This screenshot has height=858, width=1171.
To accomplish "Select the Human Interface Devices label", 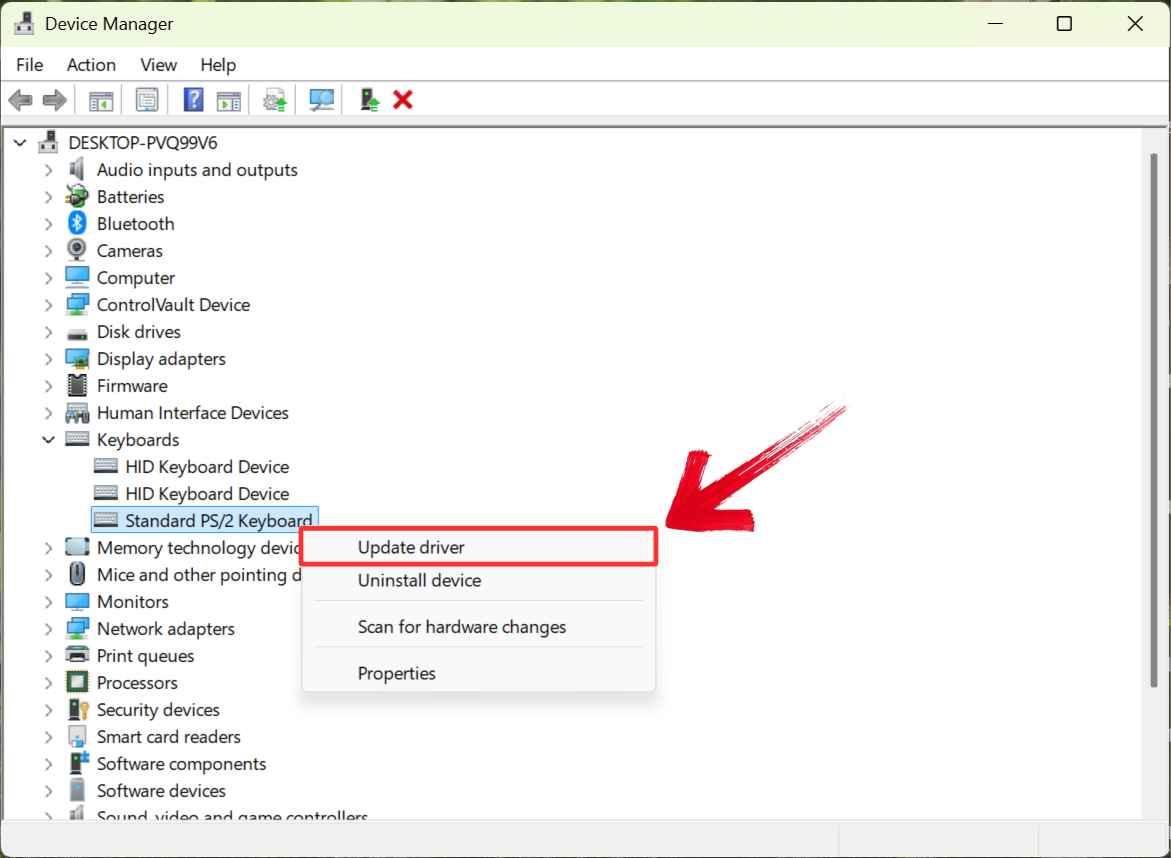I will [193, 412].
